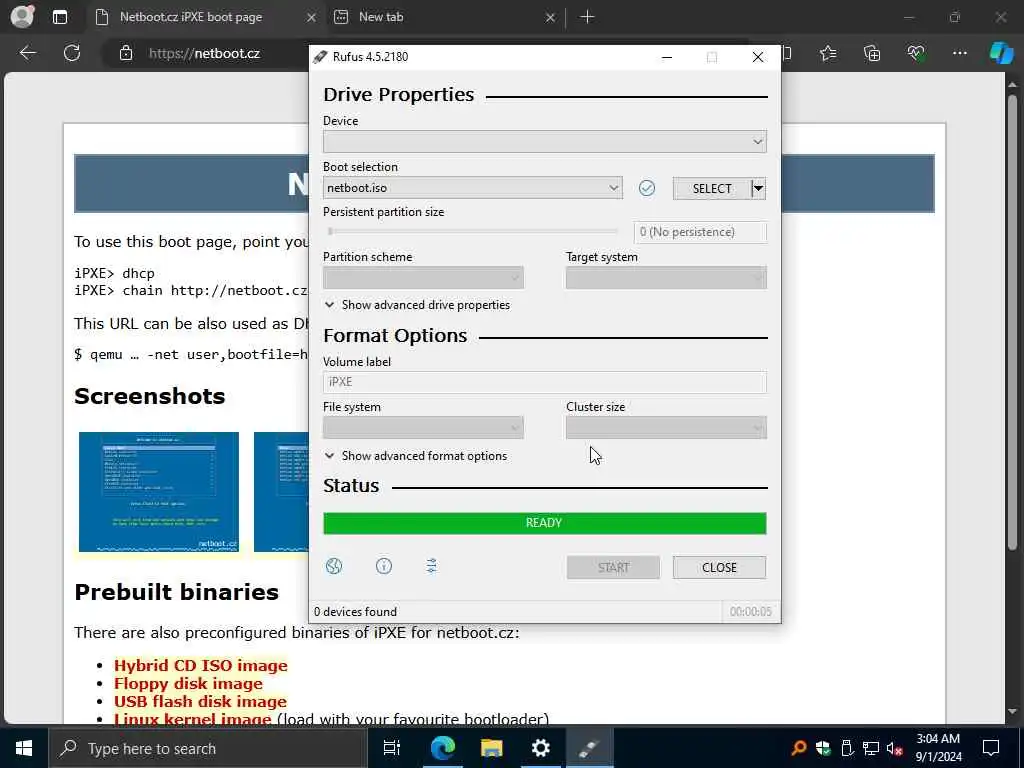Open Task View on the taskbar

(x=392, y=748)
